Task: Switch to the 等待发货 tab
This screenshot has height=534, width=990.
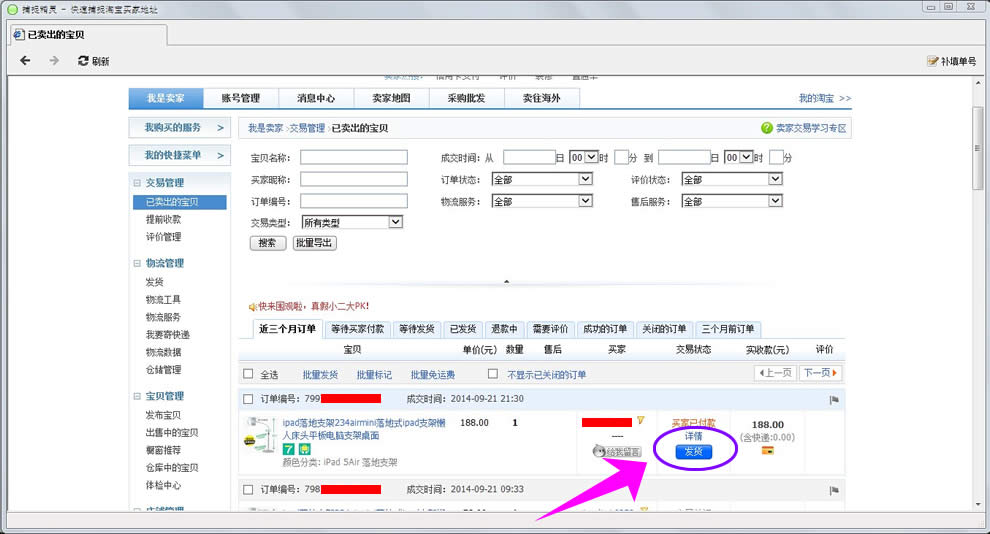Action: tap(417, 329)
